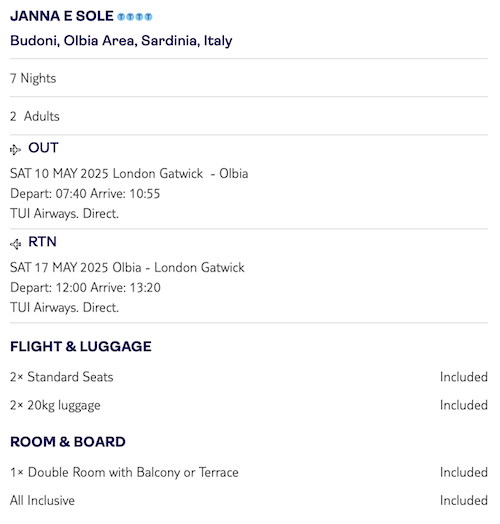Click Budoni, Olbia Area, Sardinia, Italy location
The width and height of the screenshot is (500, 524).
[x=121, y=41]
